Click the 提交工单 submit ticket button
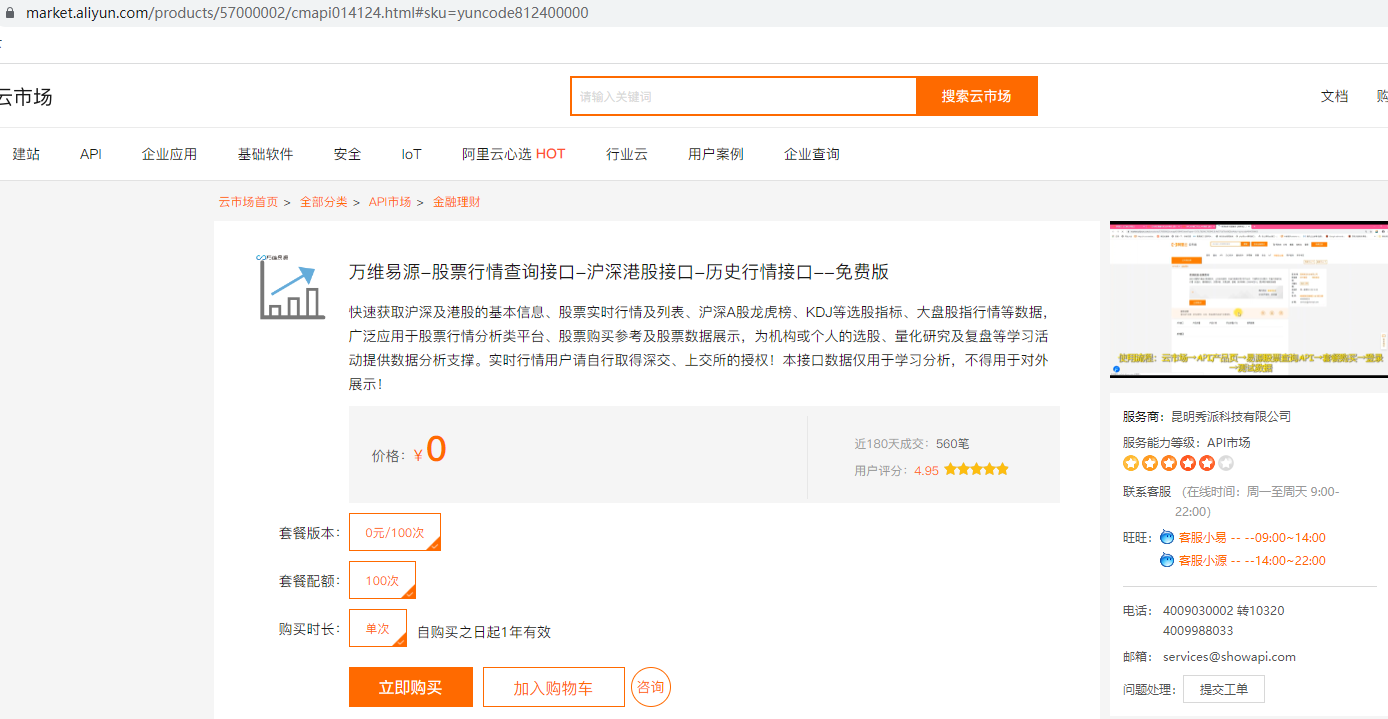1388x719 pixels. pyautogui.click(x=1223, y=689)
